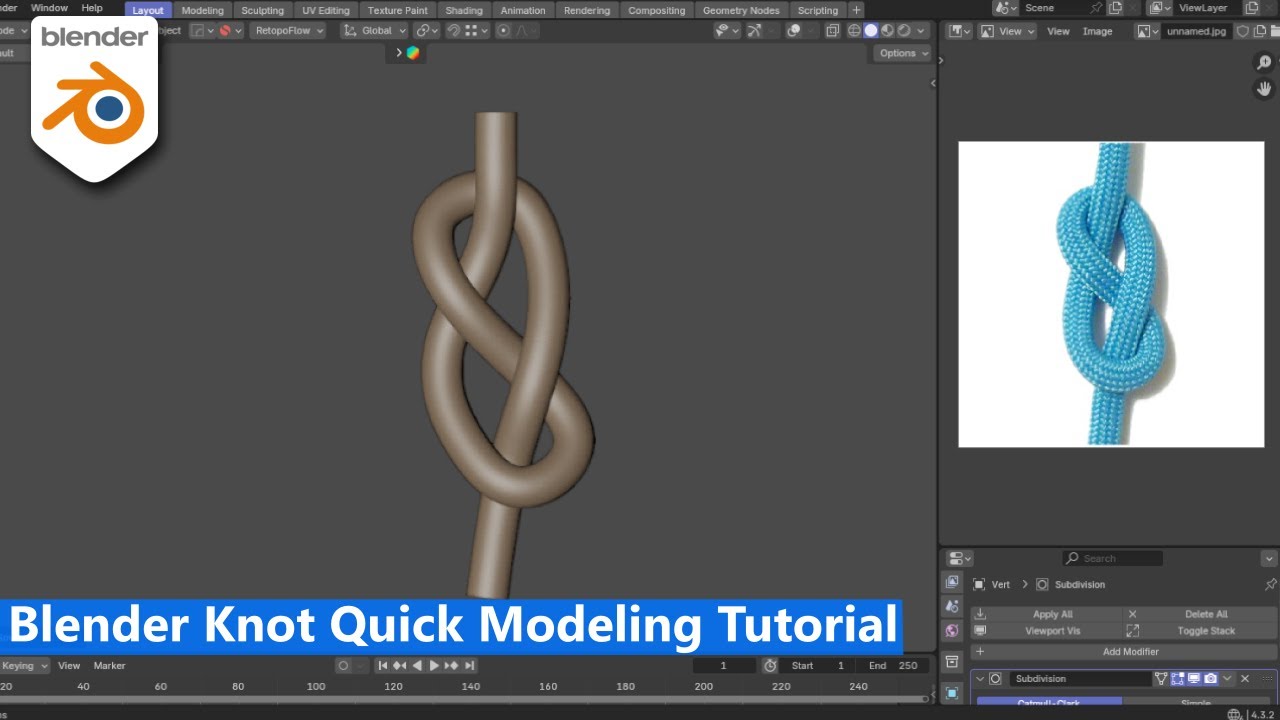Pin the properties editor context
1280x720 pixels.
tap(1270, 584)
